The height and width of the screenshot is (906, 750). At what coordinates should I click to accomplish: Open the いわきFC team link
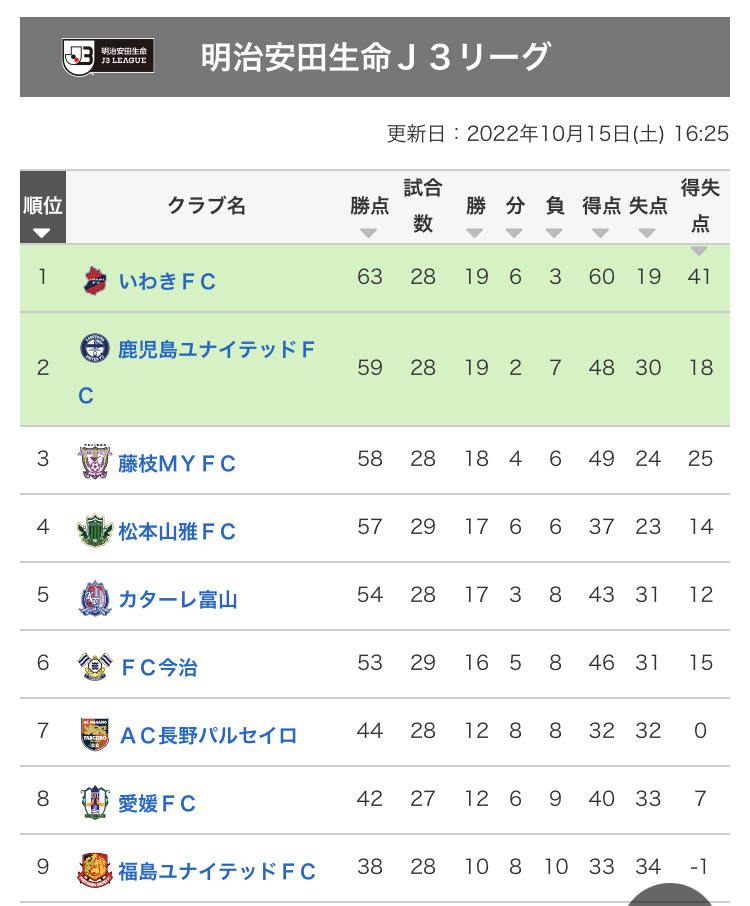[x=167, y=281]
